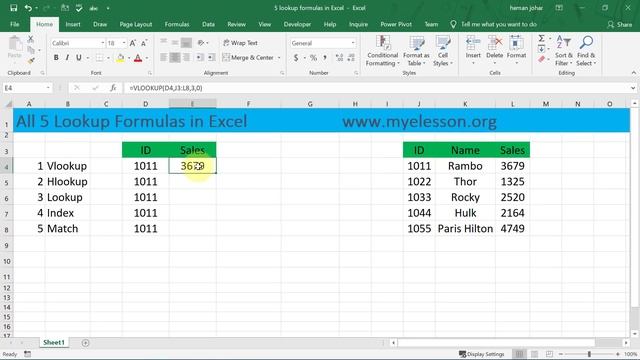The image size is (640, 360).
Task: Open the font size dropdown
Action: tap(124, 43)
